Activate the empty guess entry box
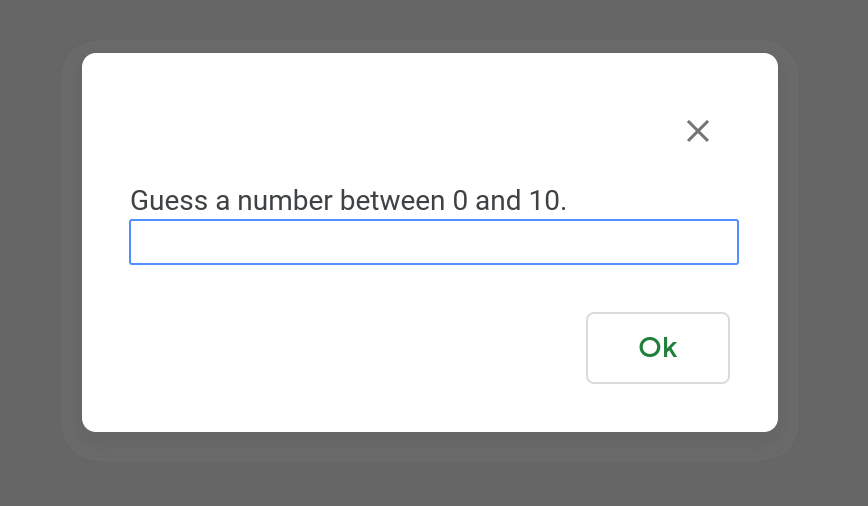This screenshot has height=506, width=868. (x=433, y=242)
